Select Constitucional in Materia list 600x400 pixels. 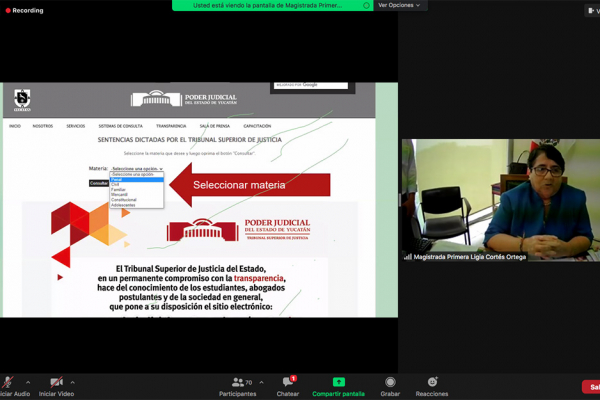tap(137, 200)
